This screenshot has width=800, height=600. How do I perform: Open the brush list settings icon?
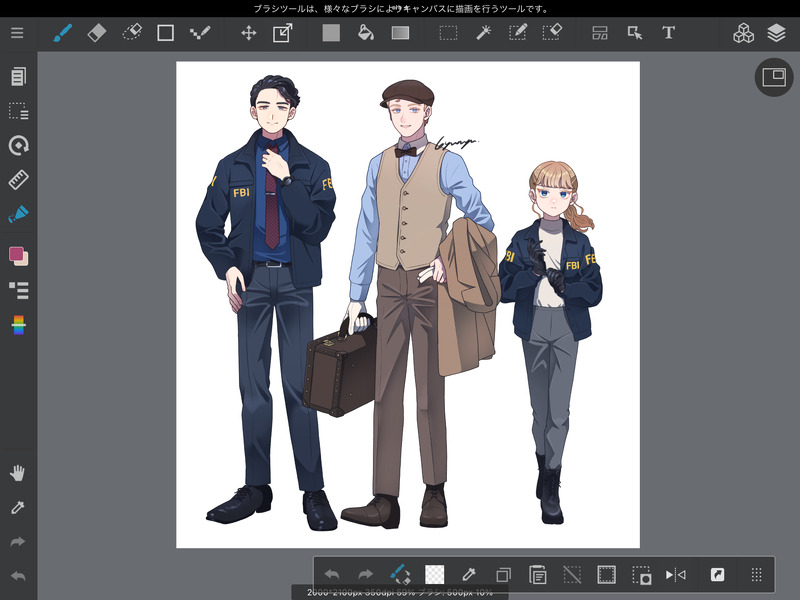pyautogui.click(x=18, y=290)
